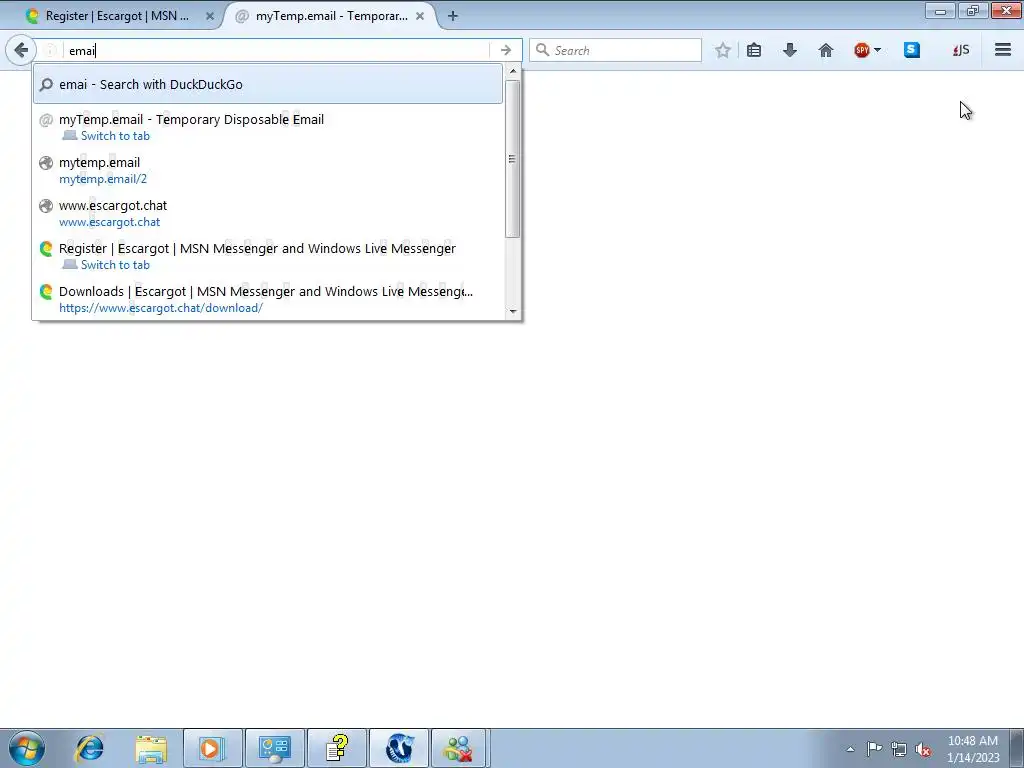The height and width of the screenshot is (768, 1024).
Task: Open the hamburger menu
Action: click(1003, 50)
